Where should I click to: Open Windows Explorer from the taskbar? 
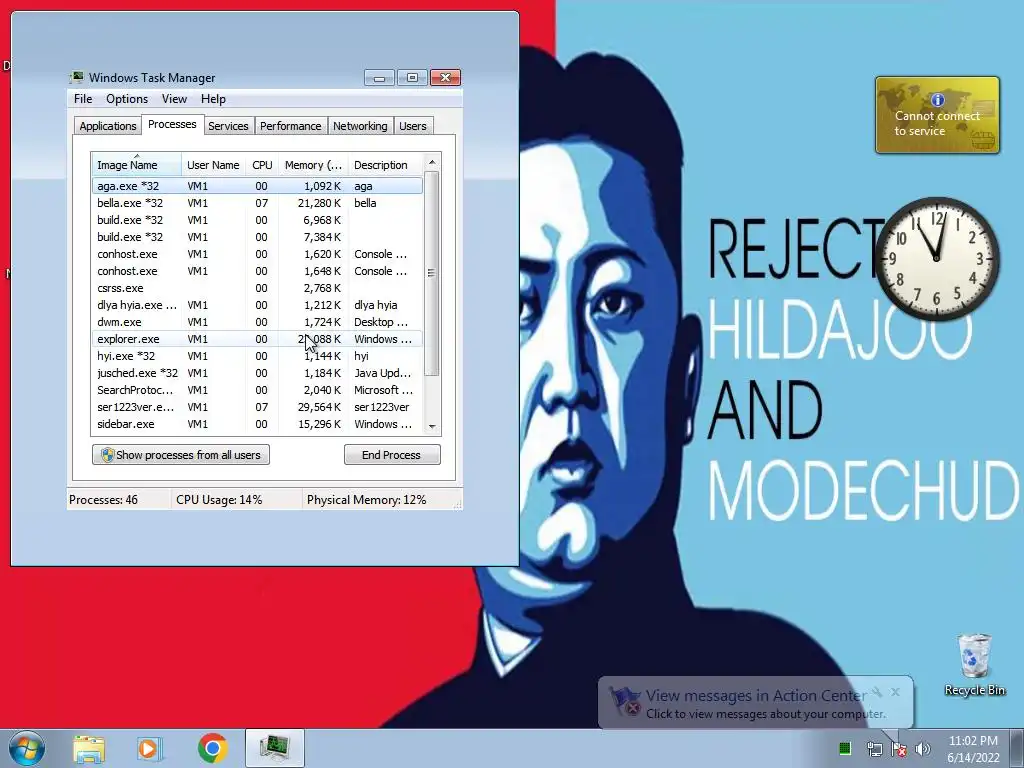pos(89,749)
